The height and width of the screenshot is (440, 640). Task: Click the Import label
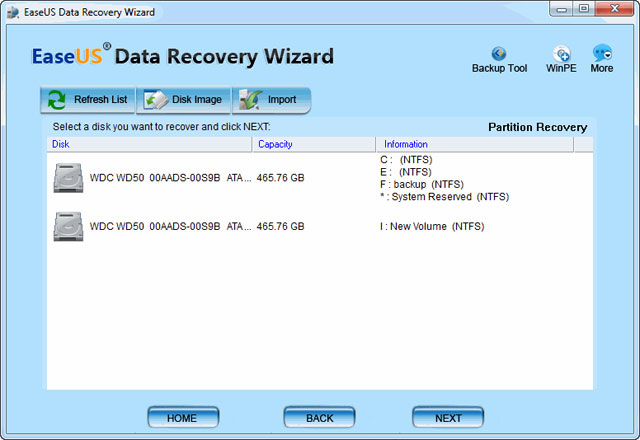coord(282,100)
